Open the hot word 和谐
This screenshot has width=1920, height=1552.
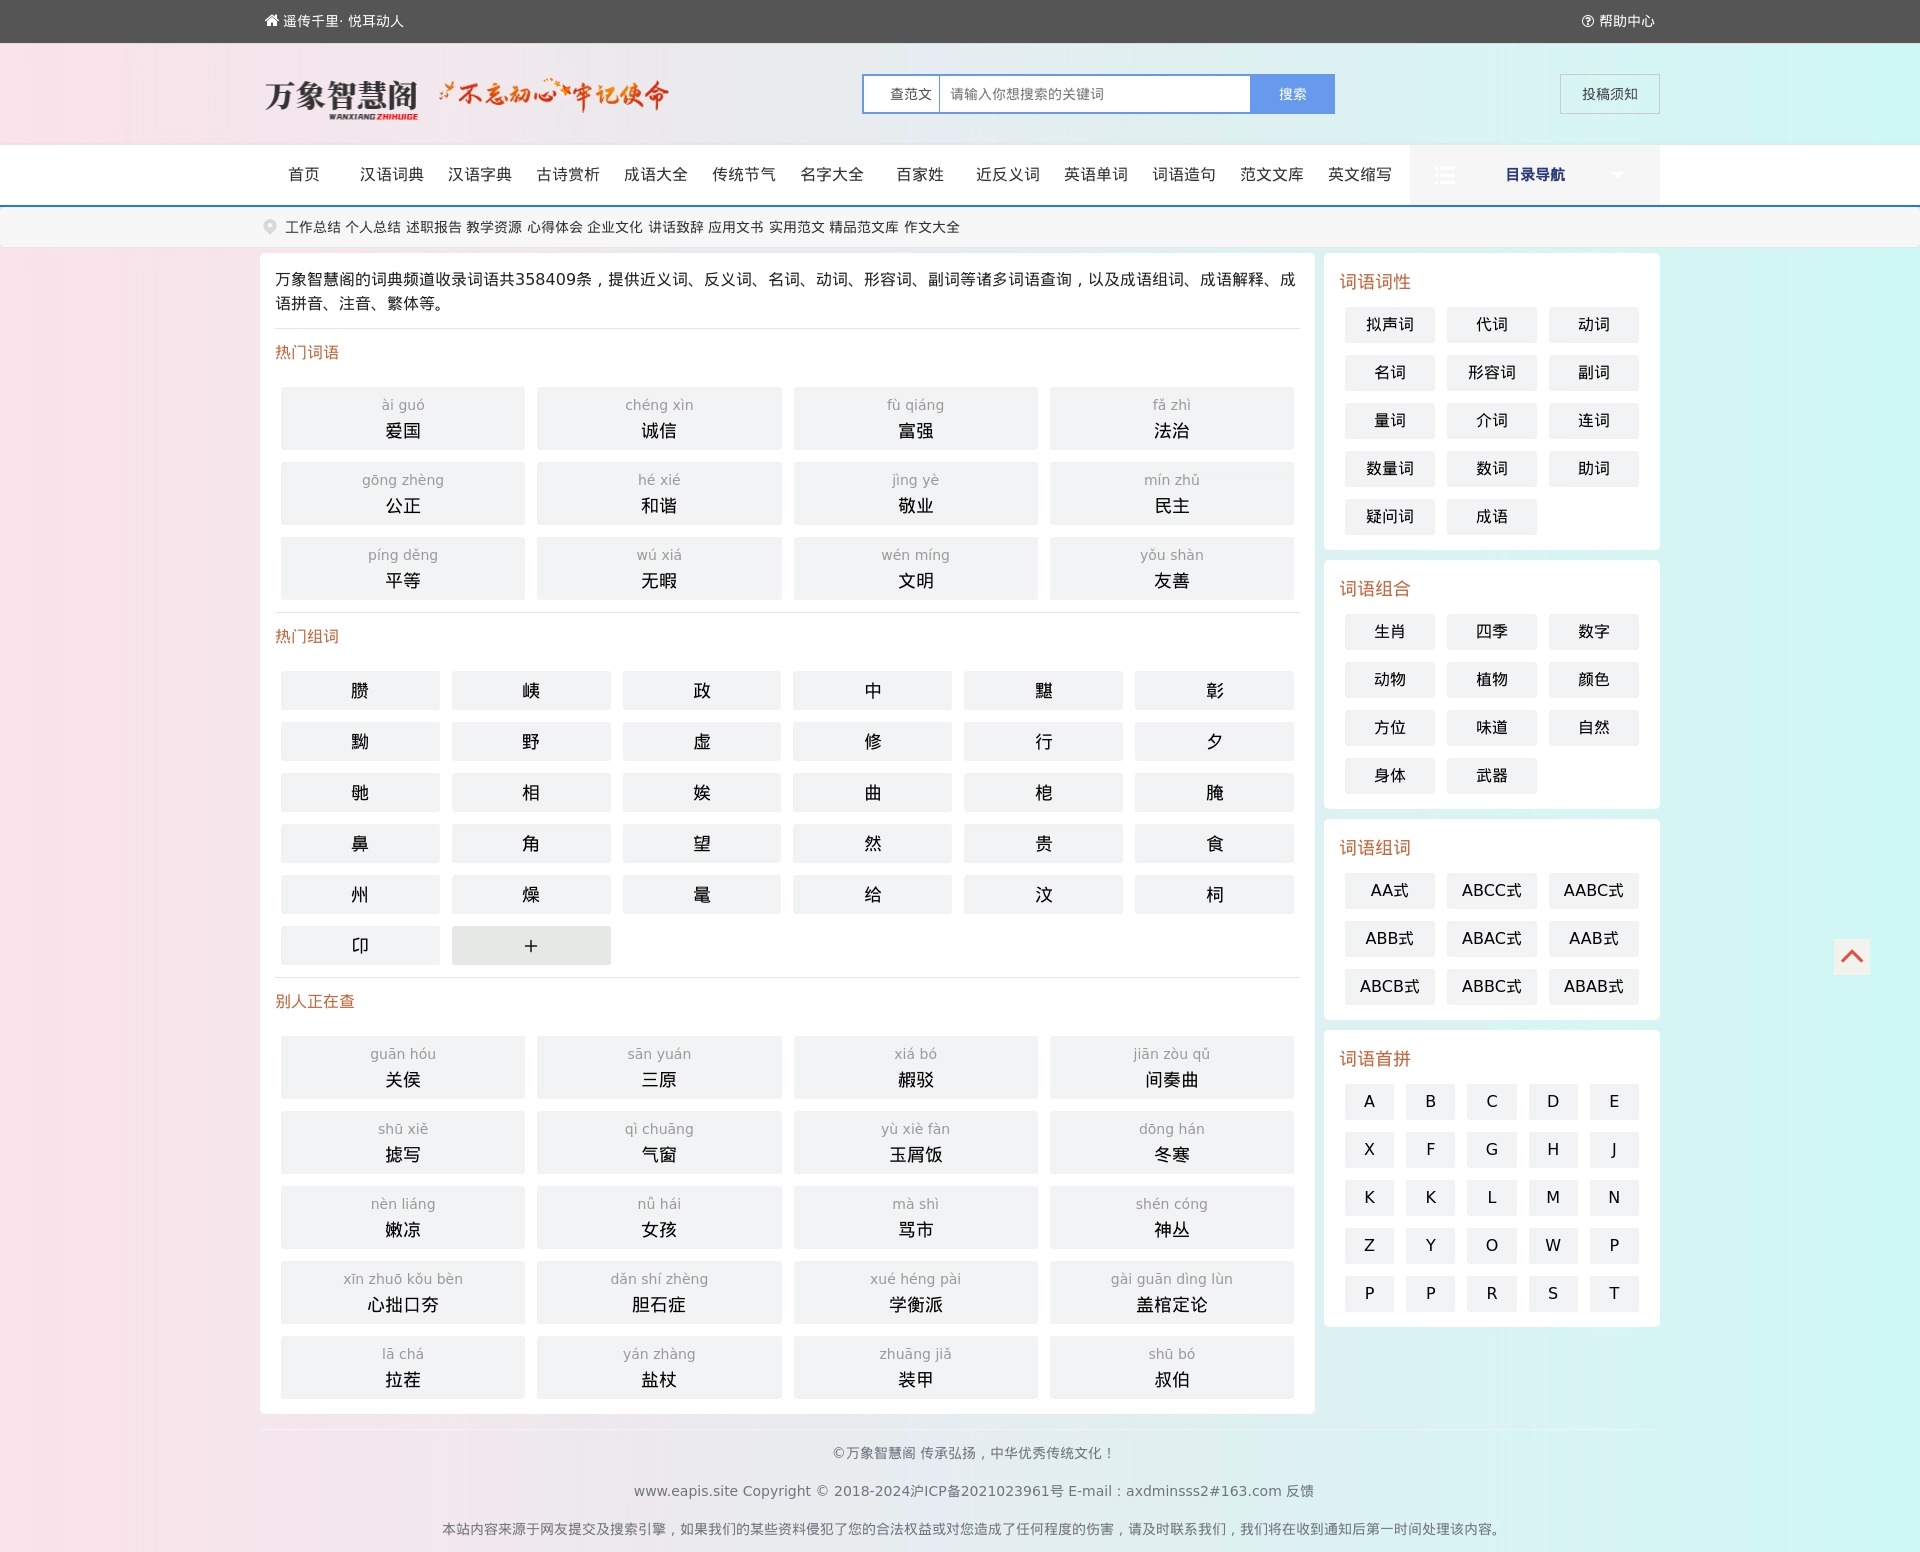(659, 493)
